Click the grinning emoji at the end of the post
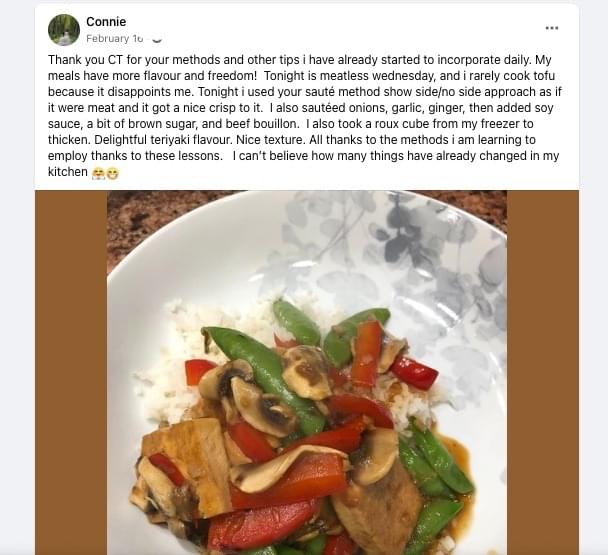This screenshot has height=555, width=608. tap(112, 173)
